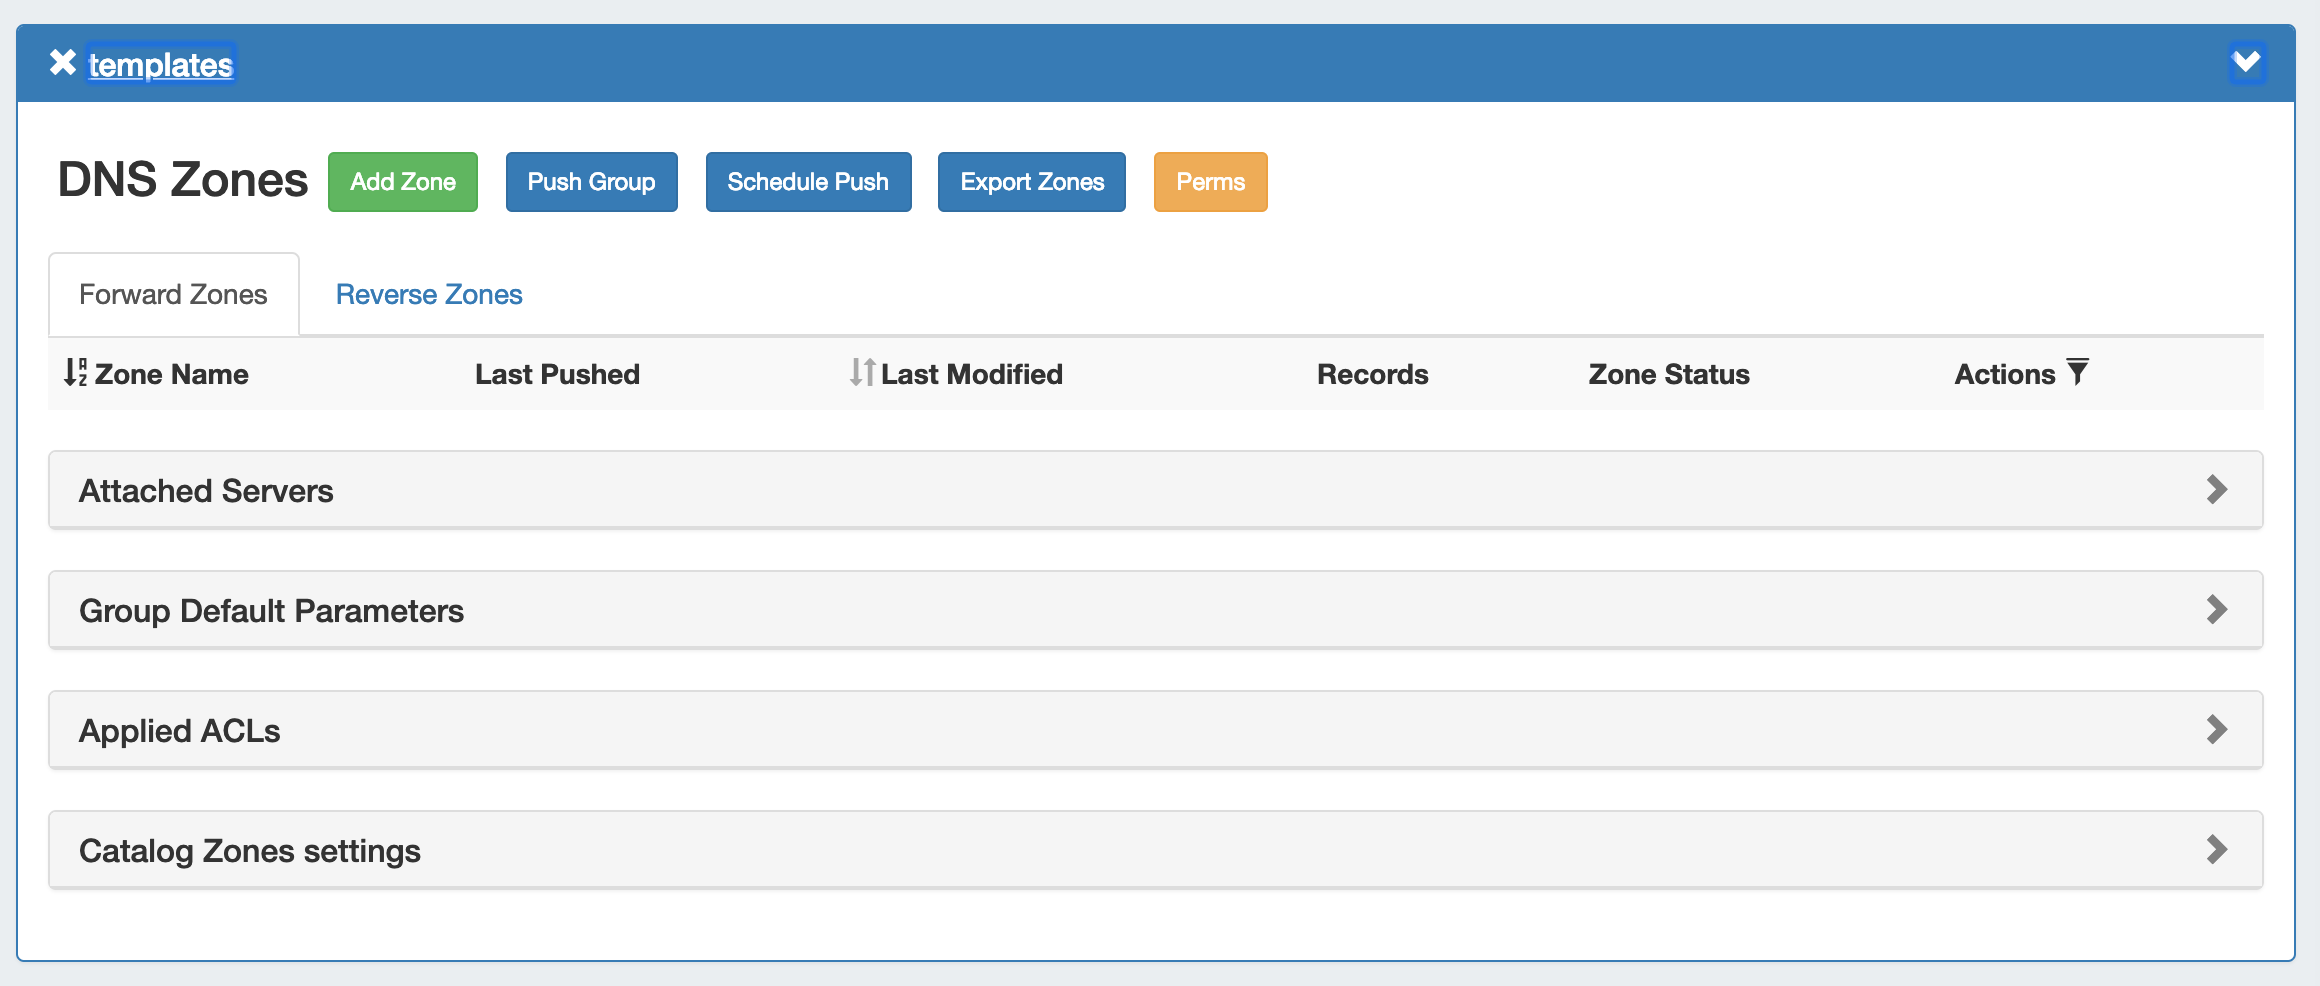Click the Records column header
The height and width of the screenshot is (986, 2320).
tap(1372, 374)
